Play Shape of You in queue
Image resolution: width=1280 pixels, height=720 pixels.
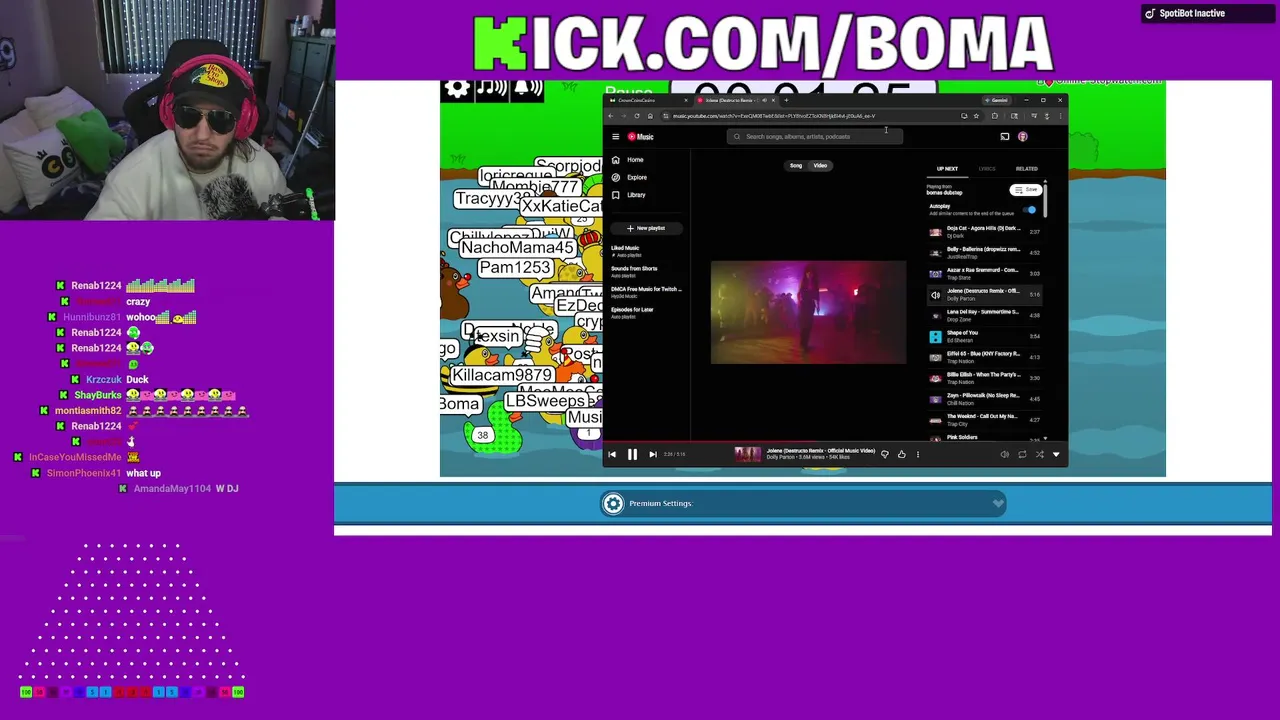[984, 337]
